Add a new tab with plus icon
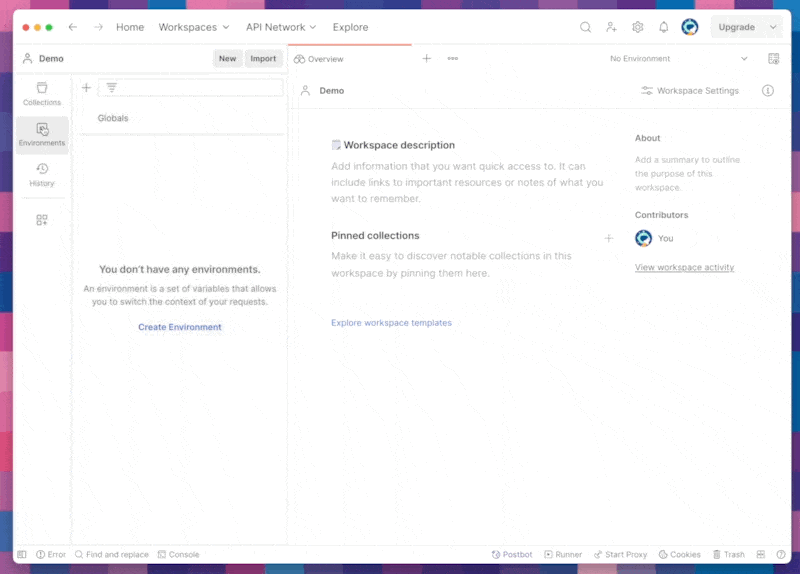 pos(427,59)
